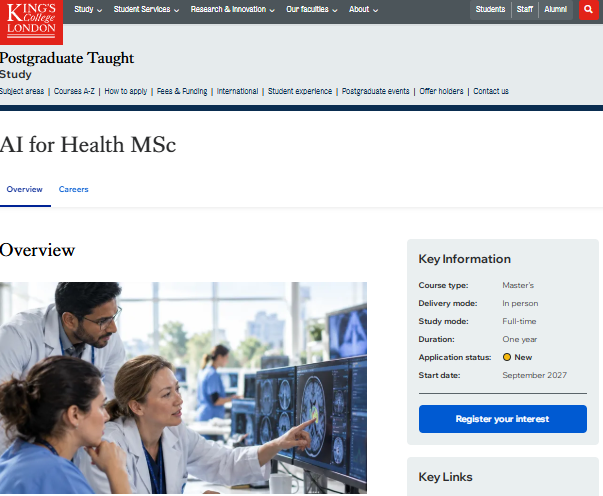The height and width of the screenshot is (496, 603).
Task: Open the Alumni link
Action: point(555,9)
